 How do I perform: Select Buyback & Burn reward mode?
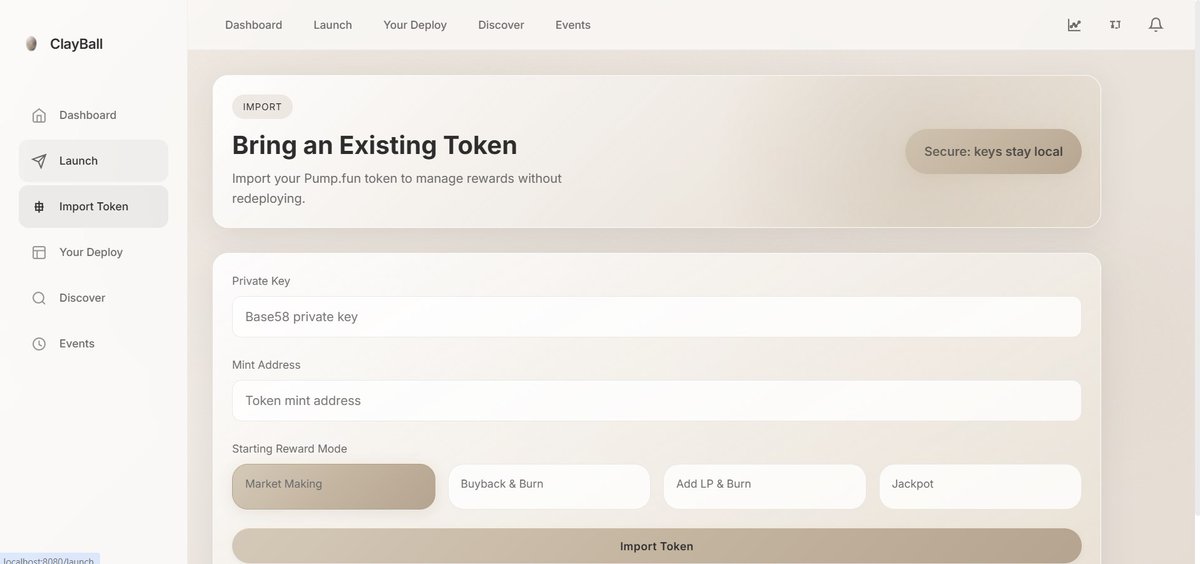click(x=549, y=487)
